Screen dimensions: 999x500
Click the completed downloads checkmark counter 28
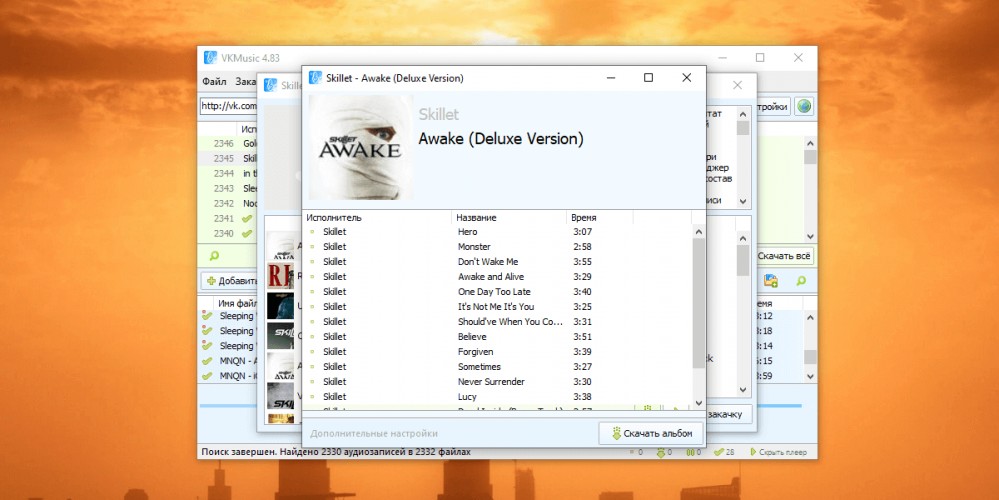tap(724, 452)
